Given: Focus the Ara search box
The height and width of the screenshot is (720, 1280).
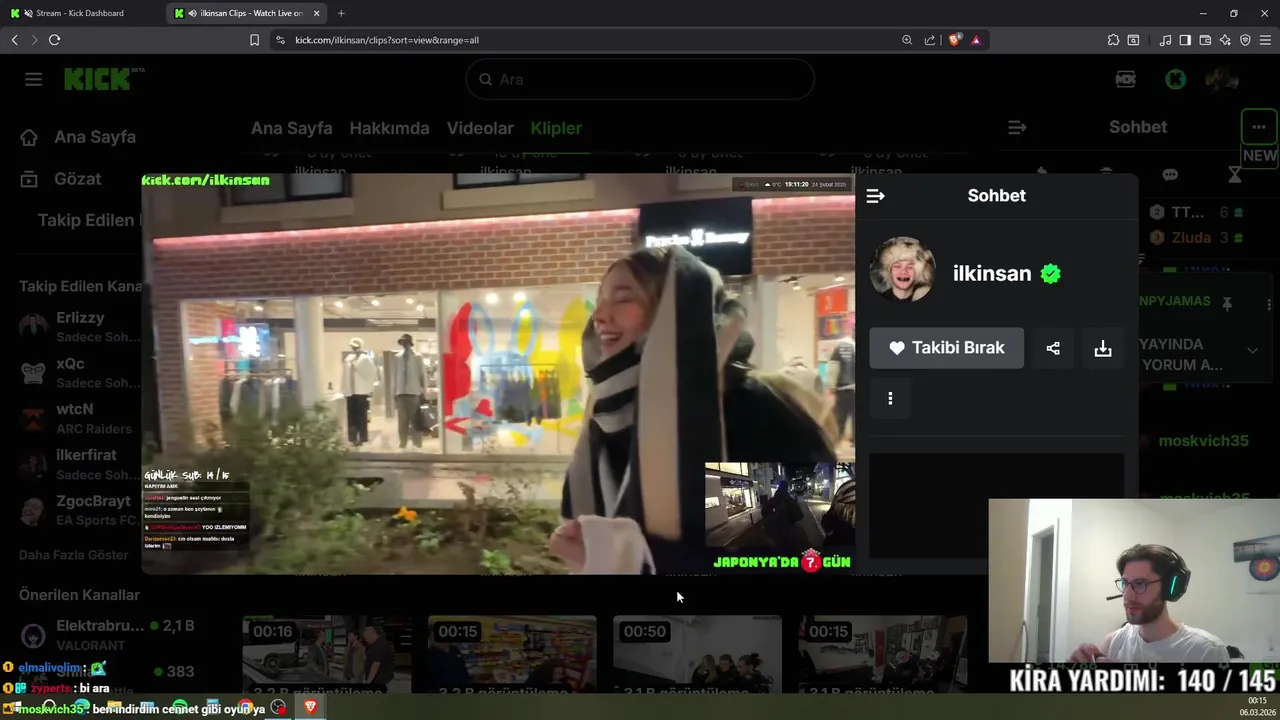Looking at the screenshot, I should 640,79.
